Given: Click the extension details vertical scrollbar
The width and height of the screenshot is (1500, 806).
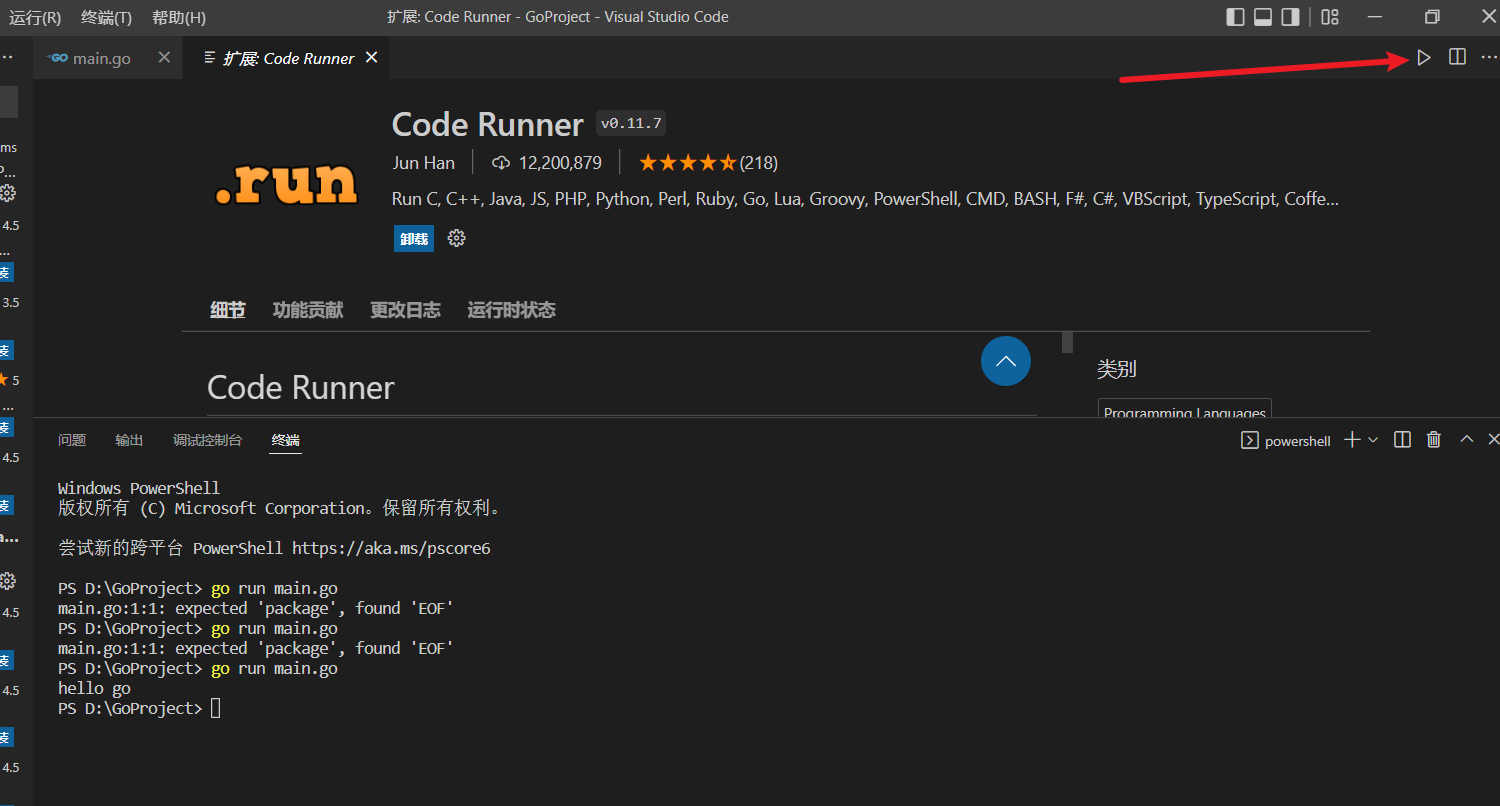Looking at the screenshot, I should click(x=1067, y=343).
